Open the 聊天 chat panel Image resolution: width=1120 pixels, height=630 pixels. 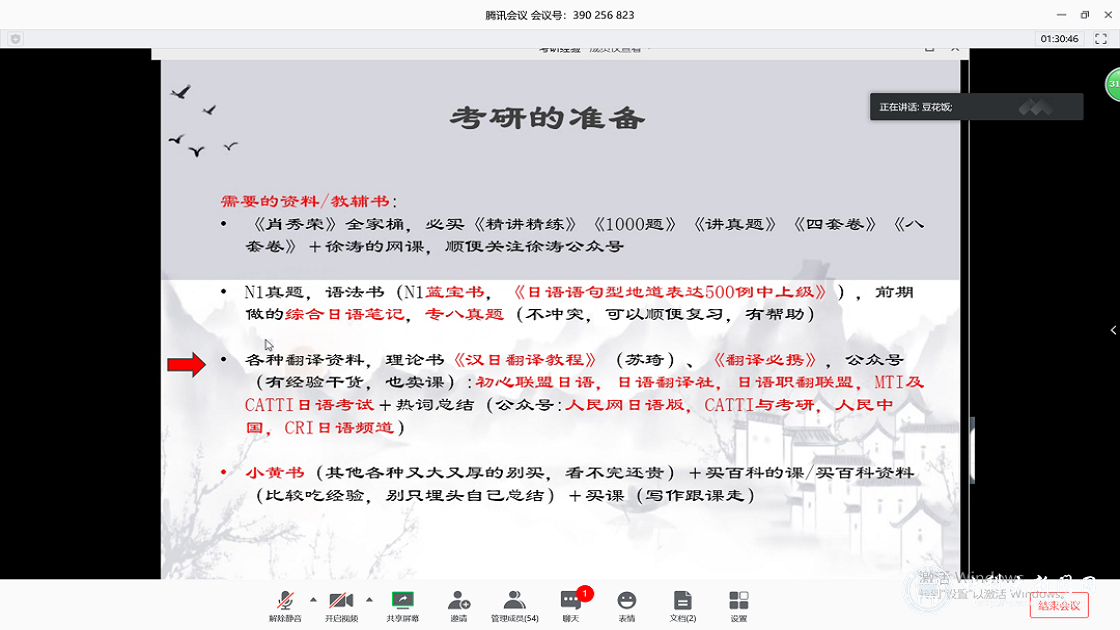[x=571, y=604]
